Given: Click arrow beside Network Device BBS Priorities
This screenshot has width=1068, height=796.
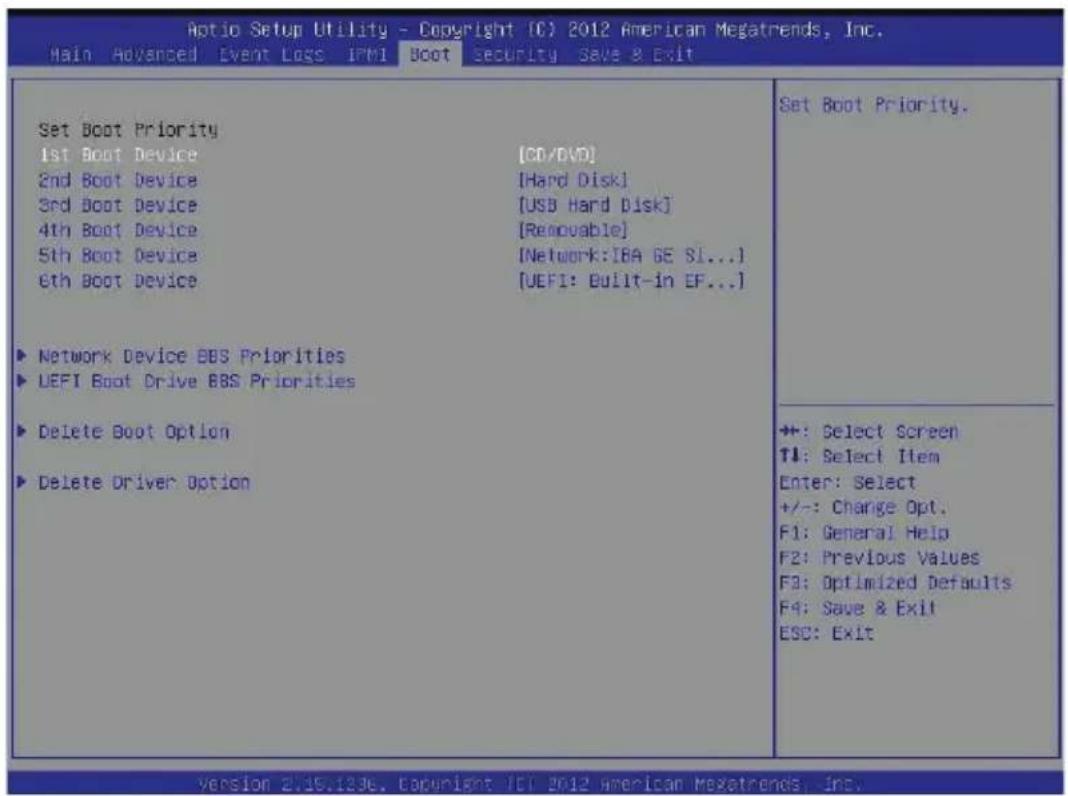Looking at the screenshot, I should pos(22,355).
